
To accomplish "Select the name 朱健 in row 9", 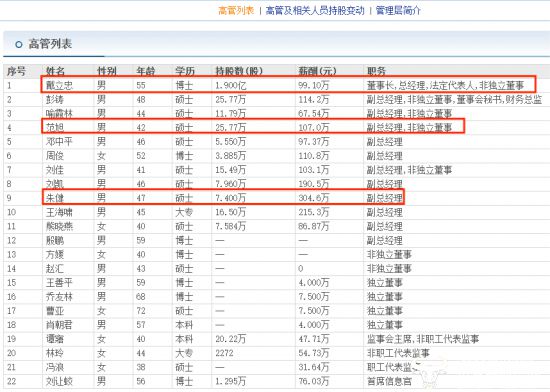I will click(x=55, y=198).
